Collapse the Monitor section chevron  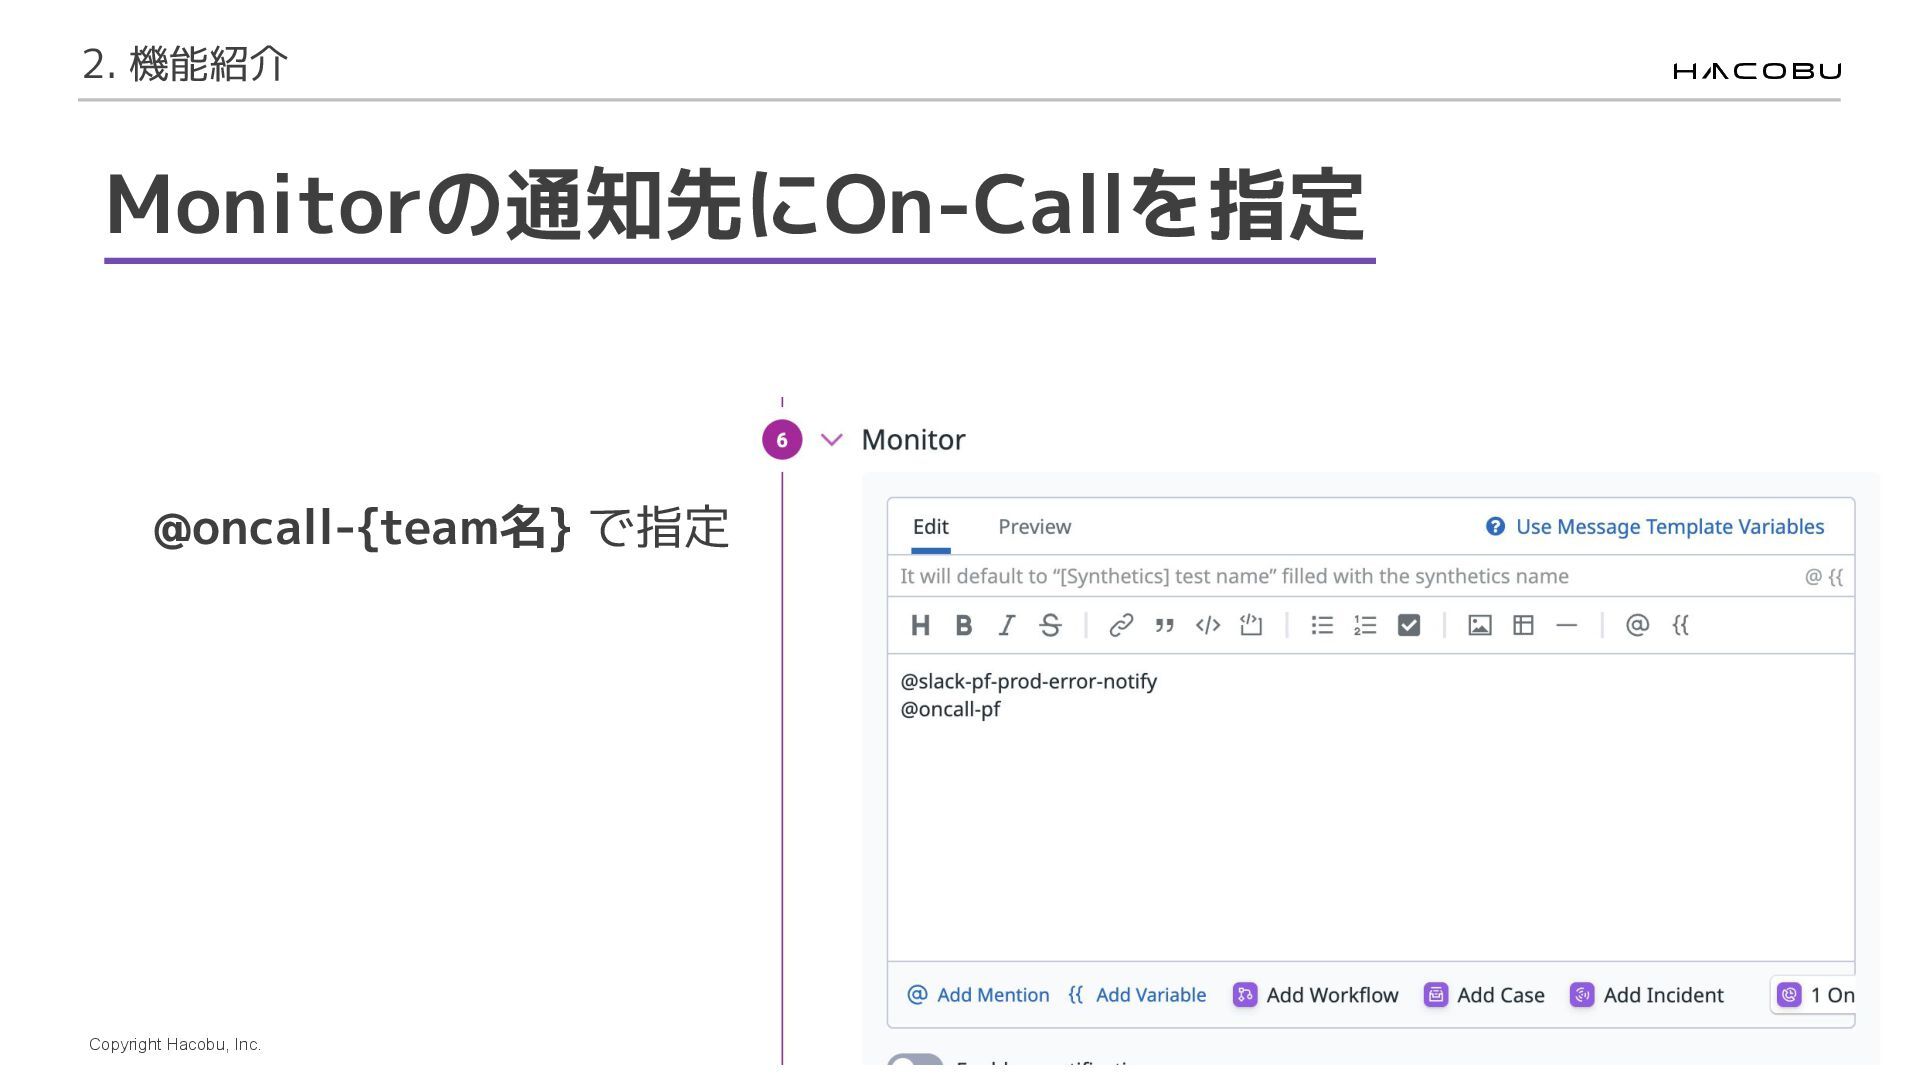[831, 440]
